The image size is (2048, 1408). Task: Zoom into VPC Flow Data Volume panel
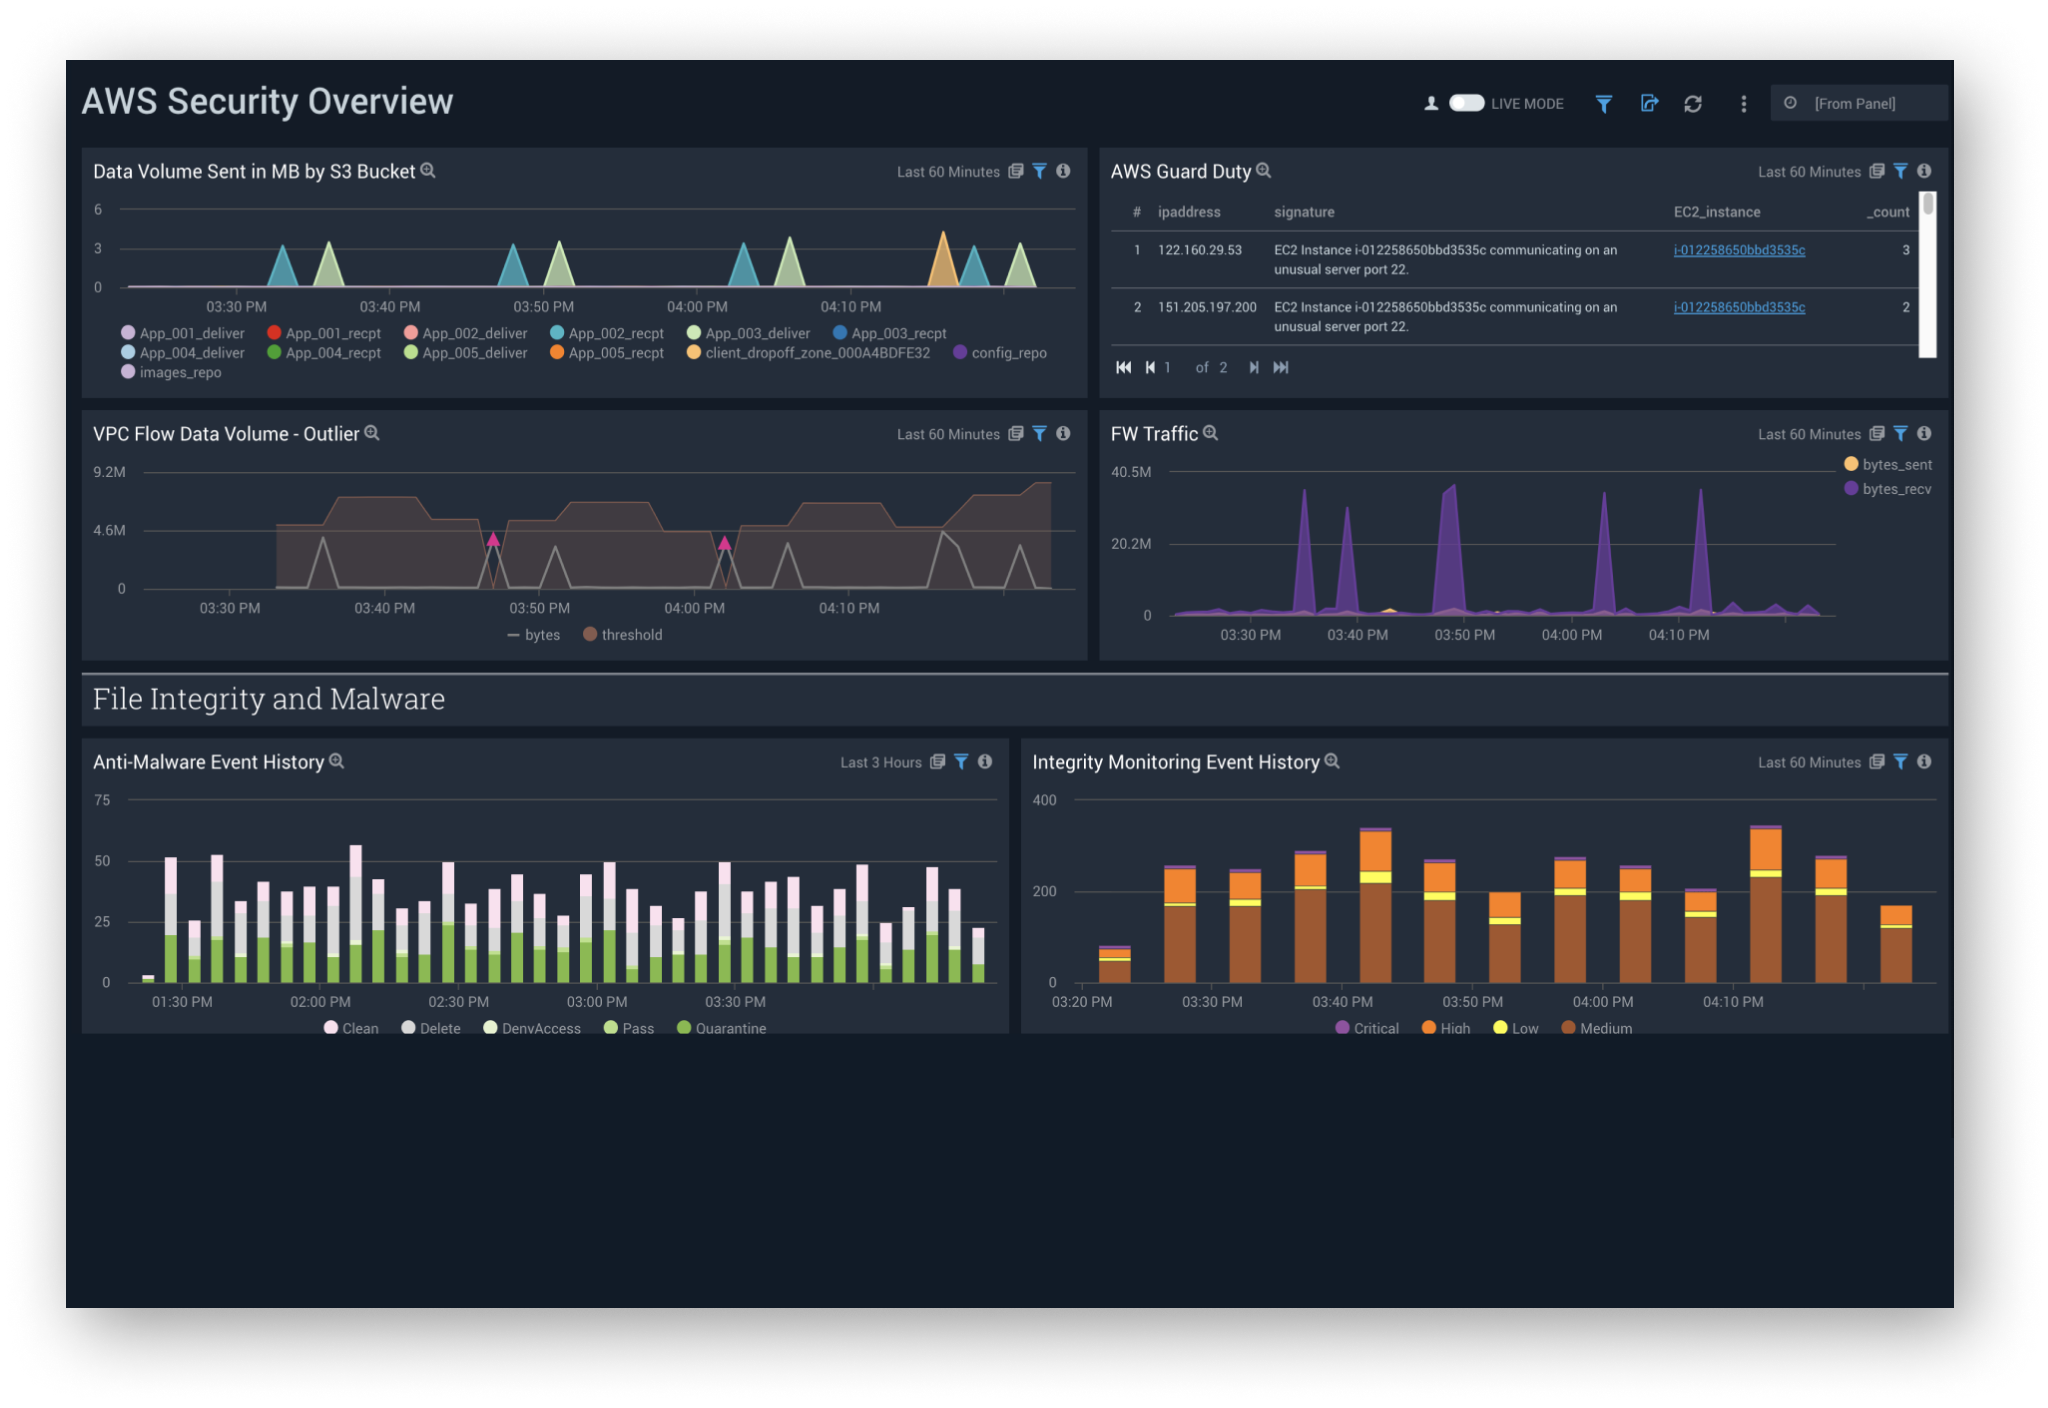point(372,433)
